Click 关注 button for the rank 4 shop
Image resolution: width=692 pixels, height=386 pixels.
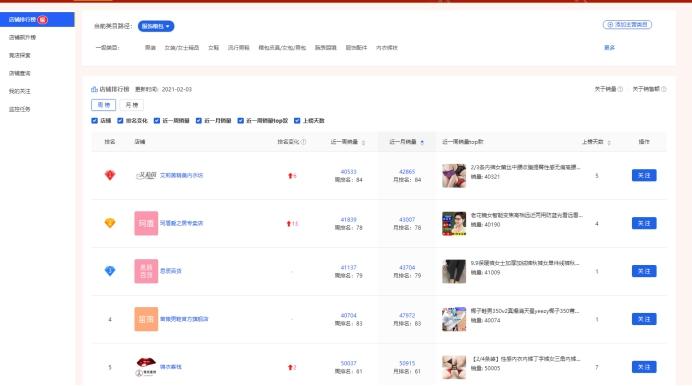(644, 319)
